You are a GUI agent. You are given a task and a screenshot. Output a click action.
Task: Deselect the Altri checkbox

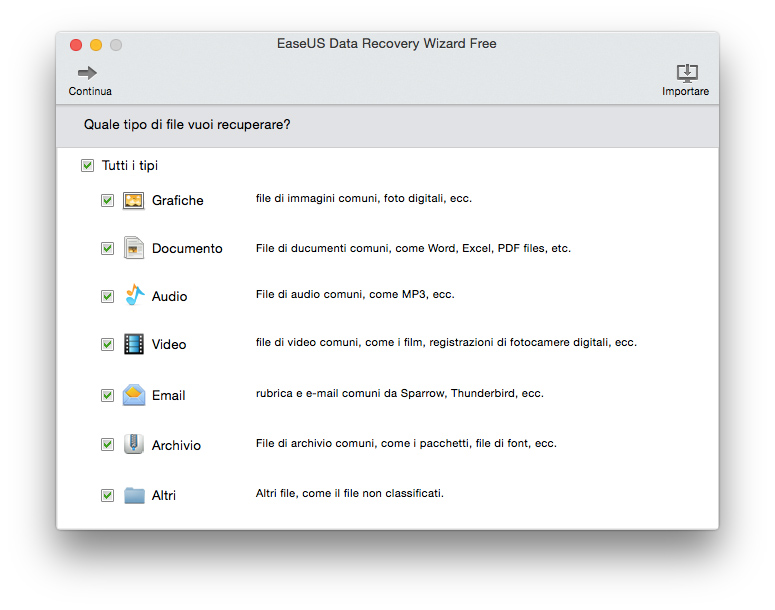tap(107, 495)
